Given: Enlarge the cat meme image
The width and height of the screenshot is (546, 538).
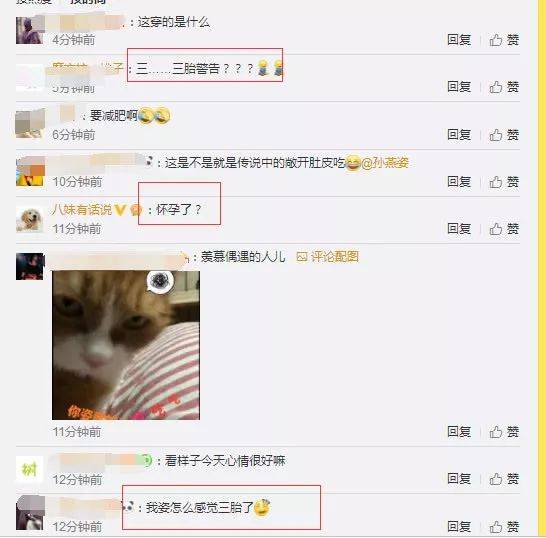Looking at the screenshot, I should [x=126, y=345].
